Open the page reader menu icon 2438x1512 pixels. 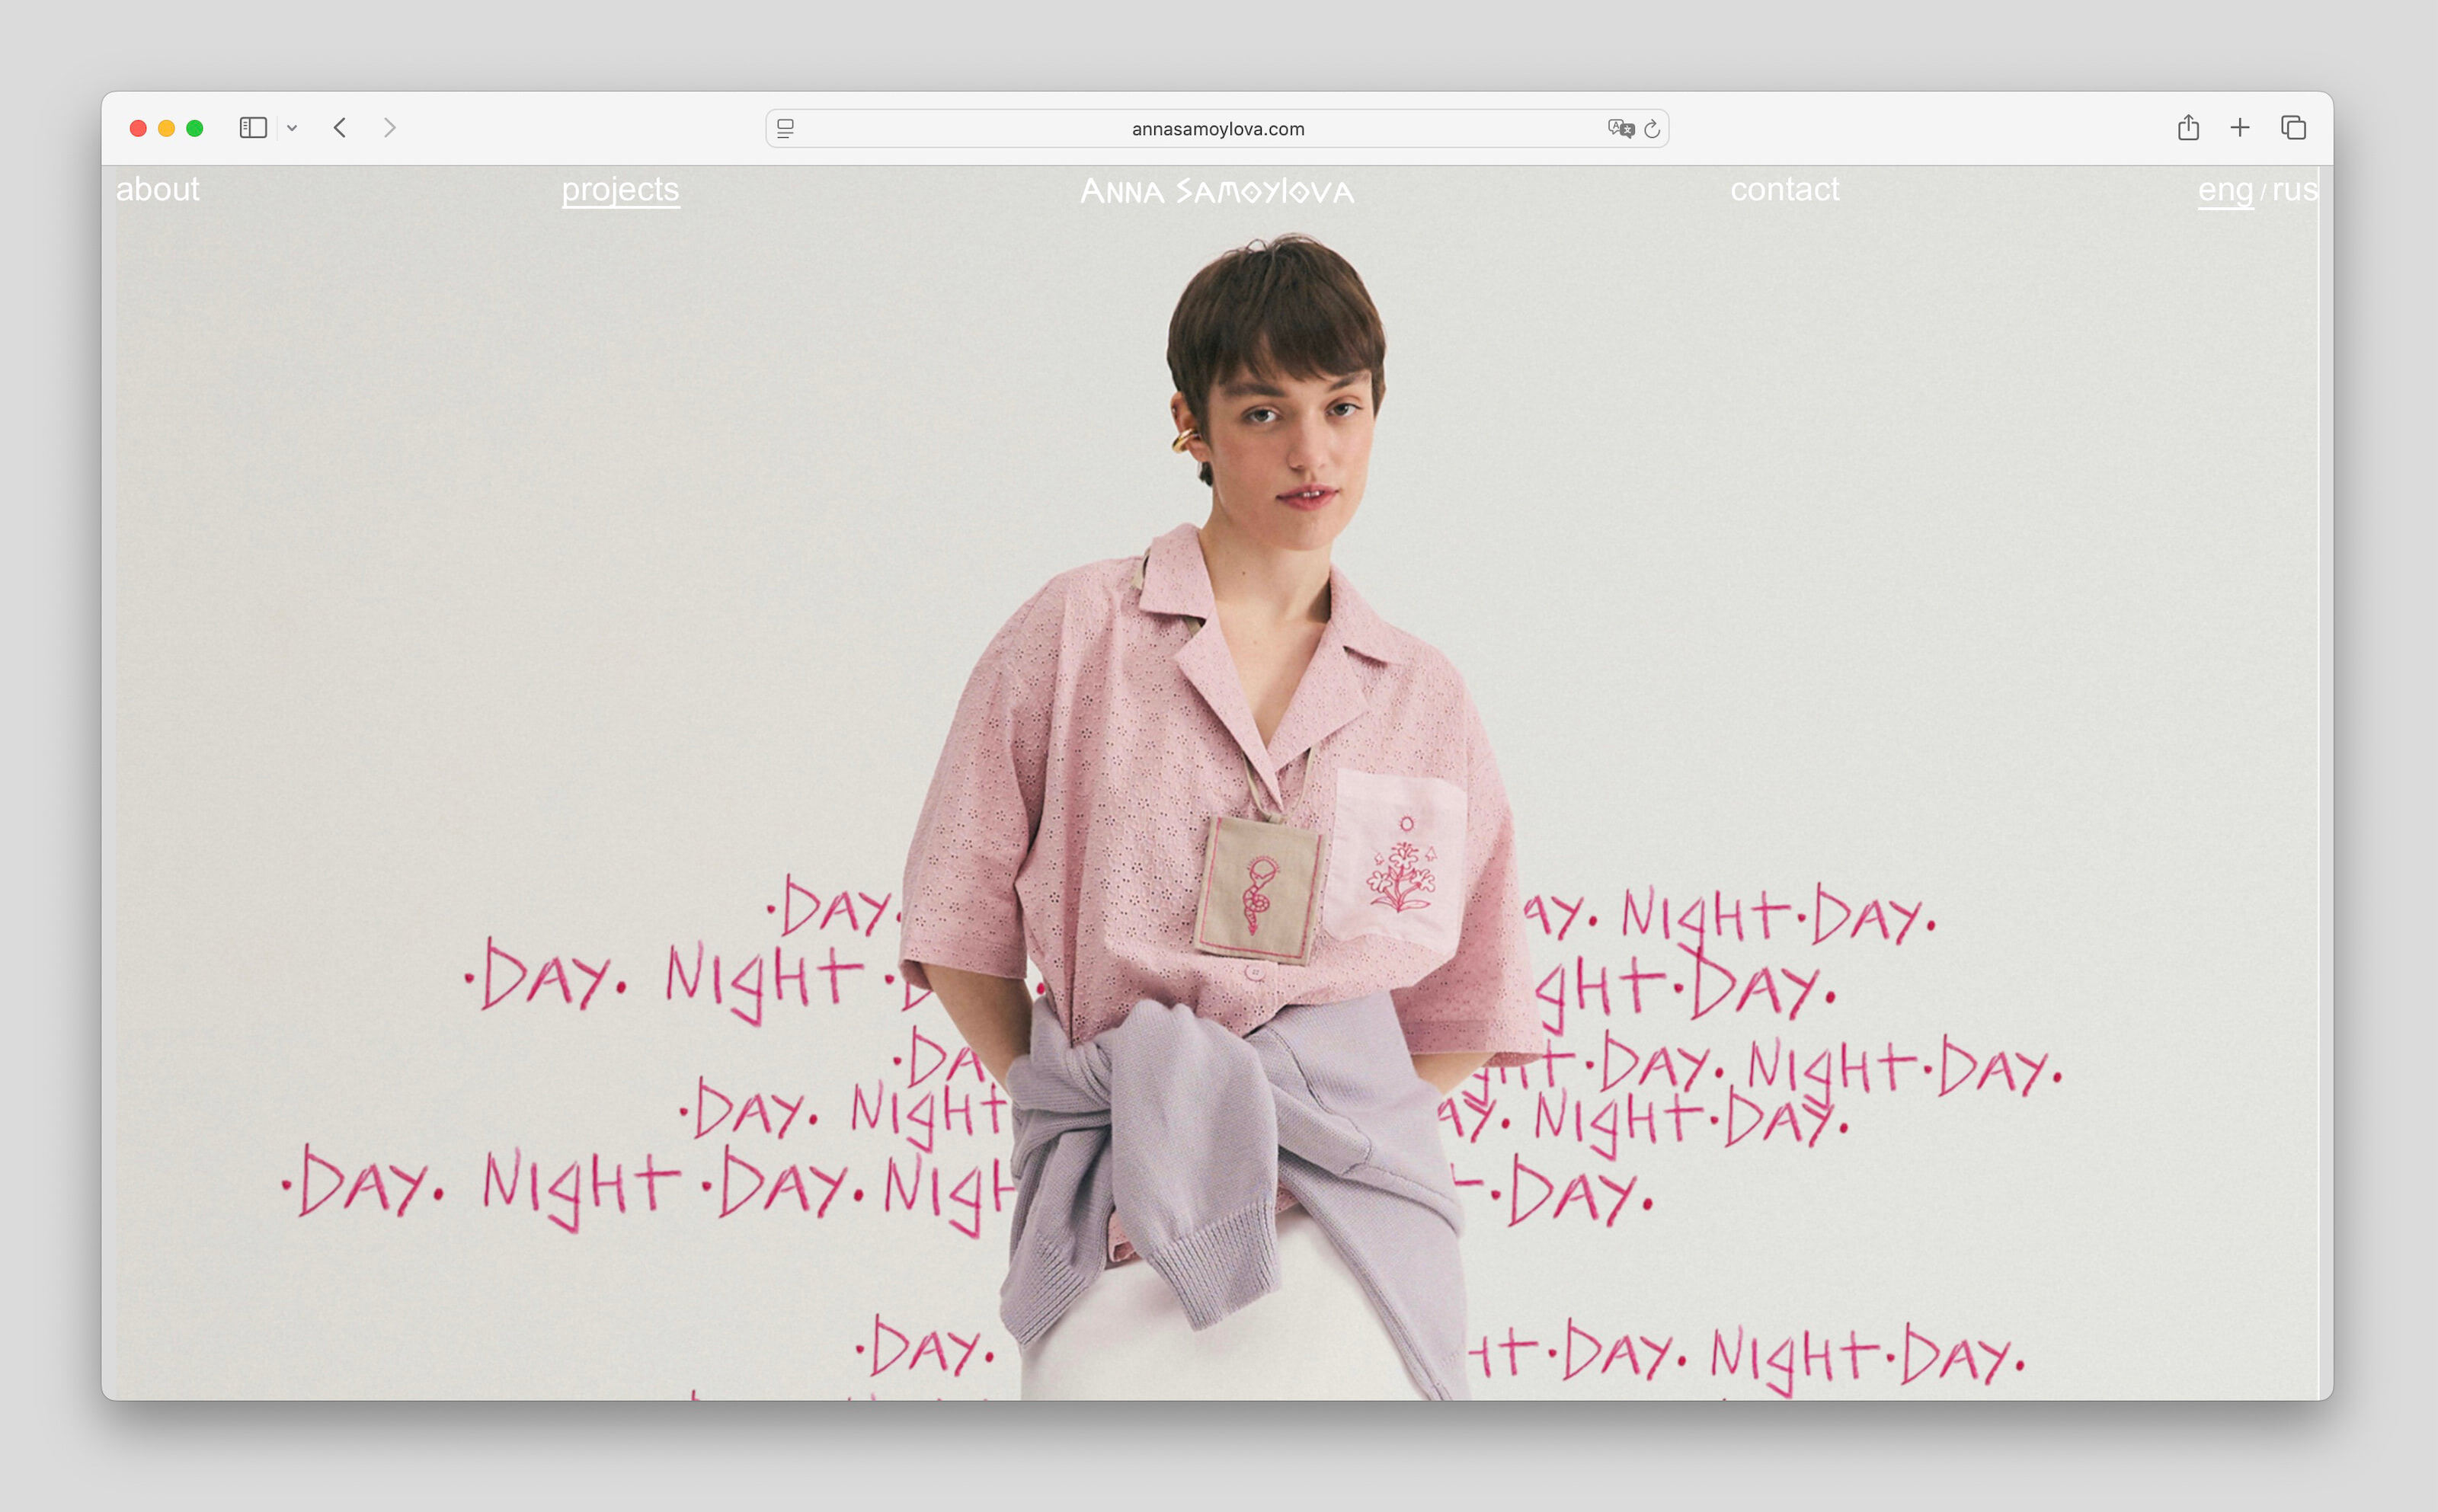point(785,129)
